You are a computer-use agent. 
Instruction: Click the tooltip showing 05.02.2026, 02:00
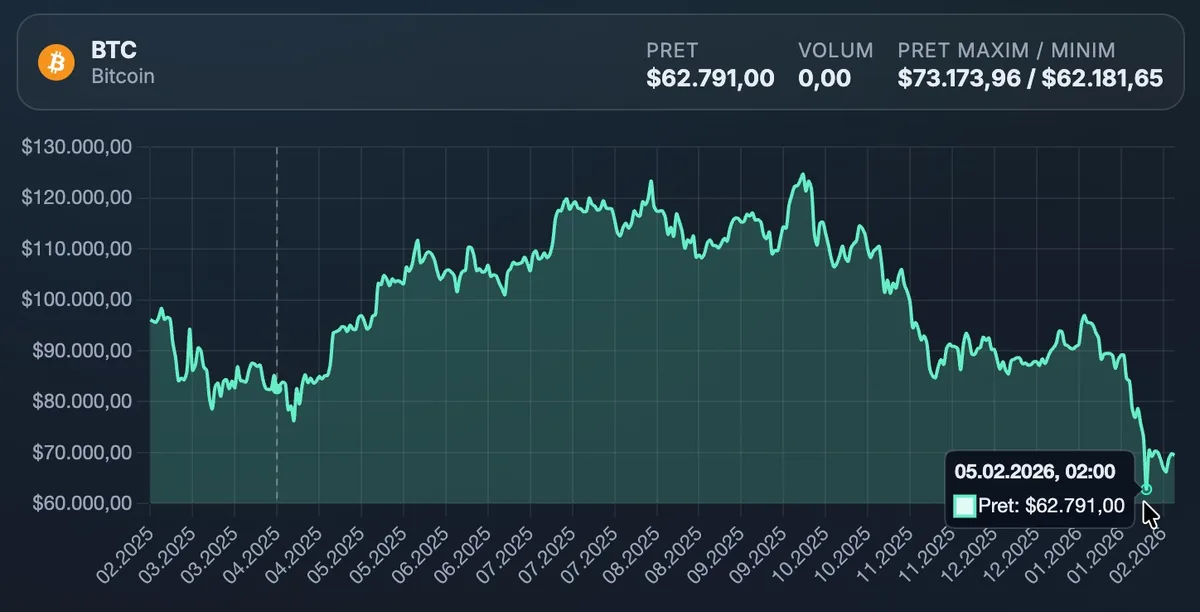(1037, 470)
